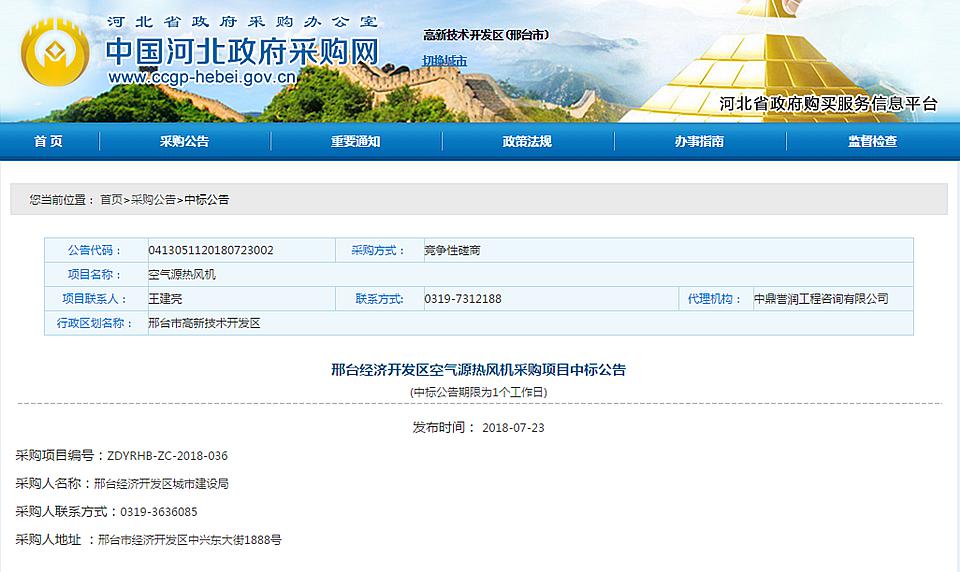Select 政策法规 in the navigation bar
The width and height of the screenshot is (960, 572).
(x=527, y=142)
